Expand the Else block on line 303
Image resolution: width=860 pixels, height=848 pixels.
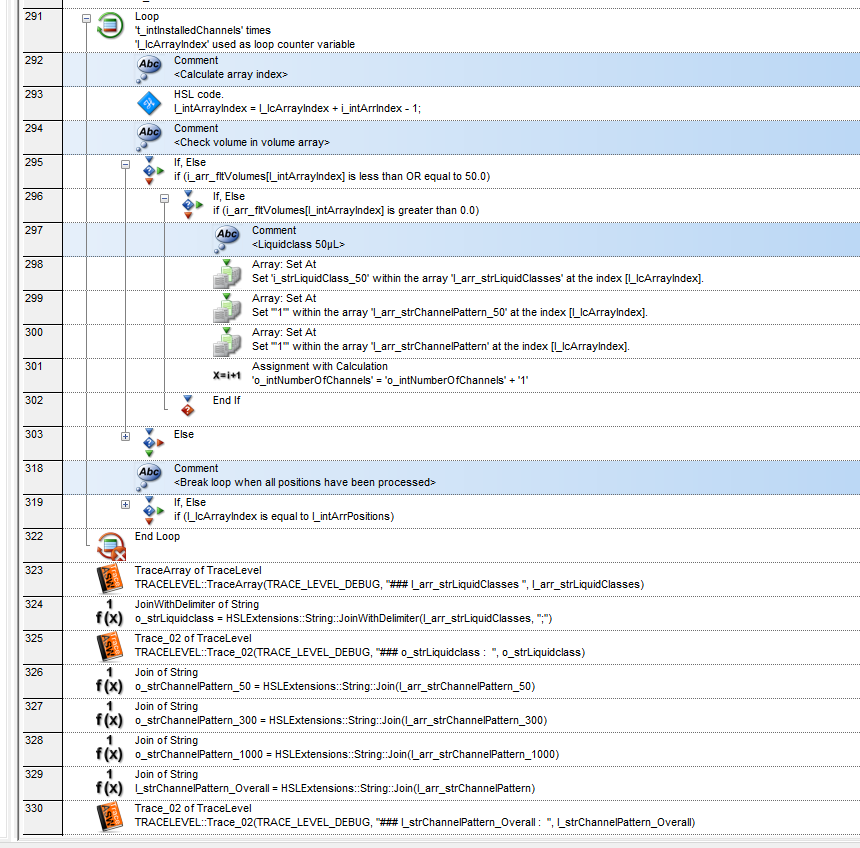point(125,435)
